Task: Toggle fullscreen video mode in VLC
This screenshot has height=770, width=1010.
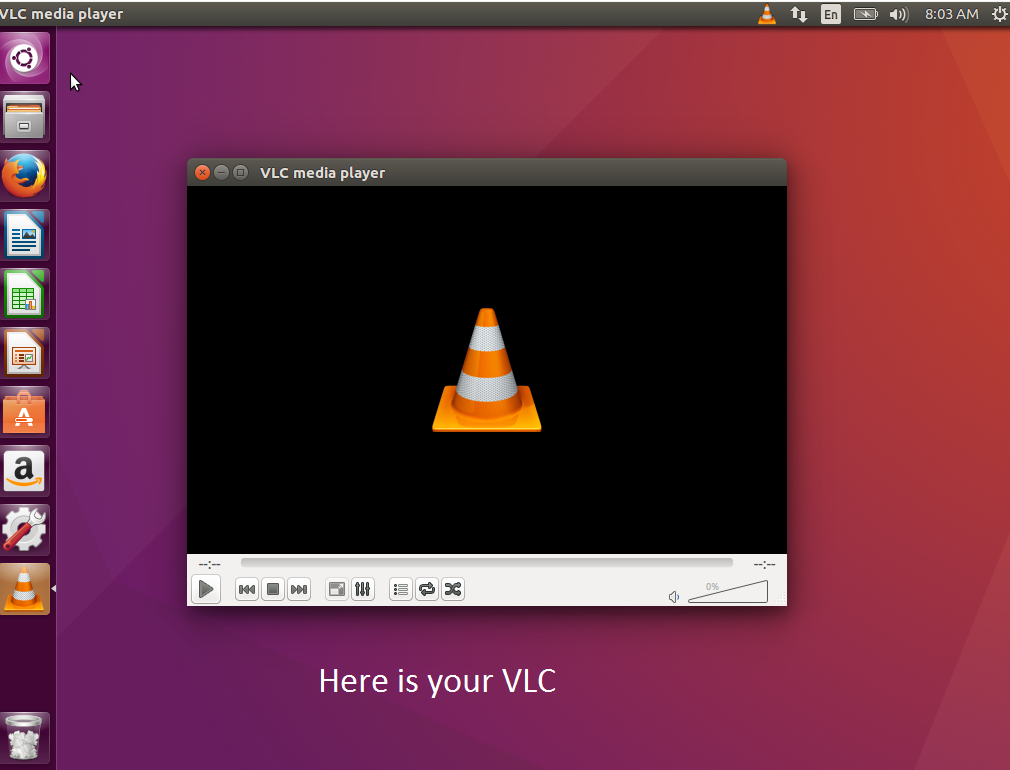Action: [x=337, y=589]
